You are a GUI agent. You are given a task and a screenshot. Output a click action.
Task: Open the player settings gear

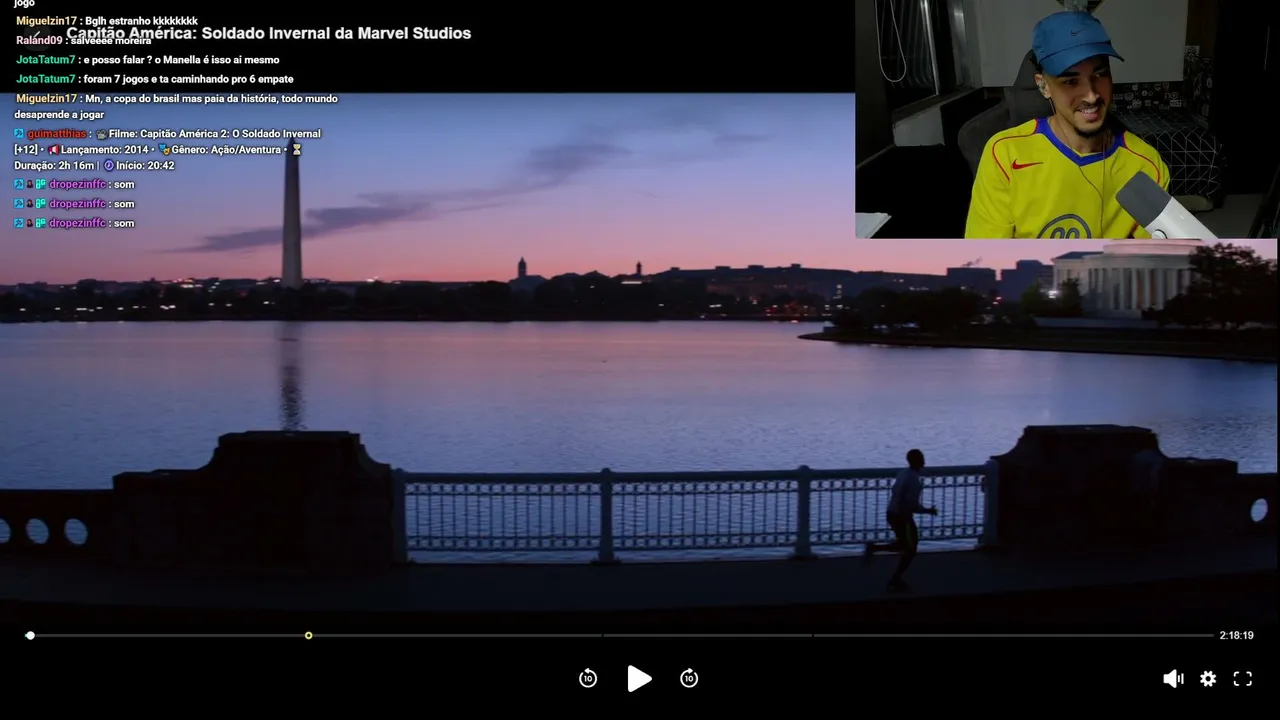[1208, 679]
